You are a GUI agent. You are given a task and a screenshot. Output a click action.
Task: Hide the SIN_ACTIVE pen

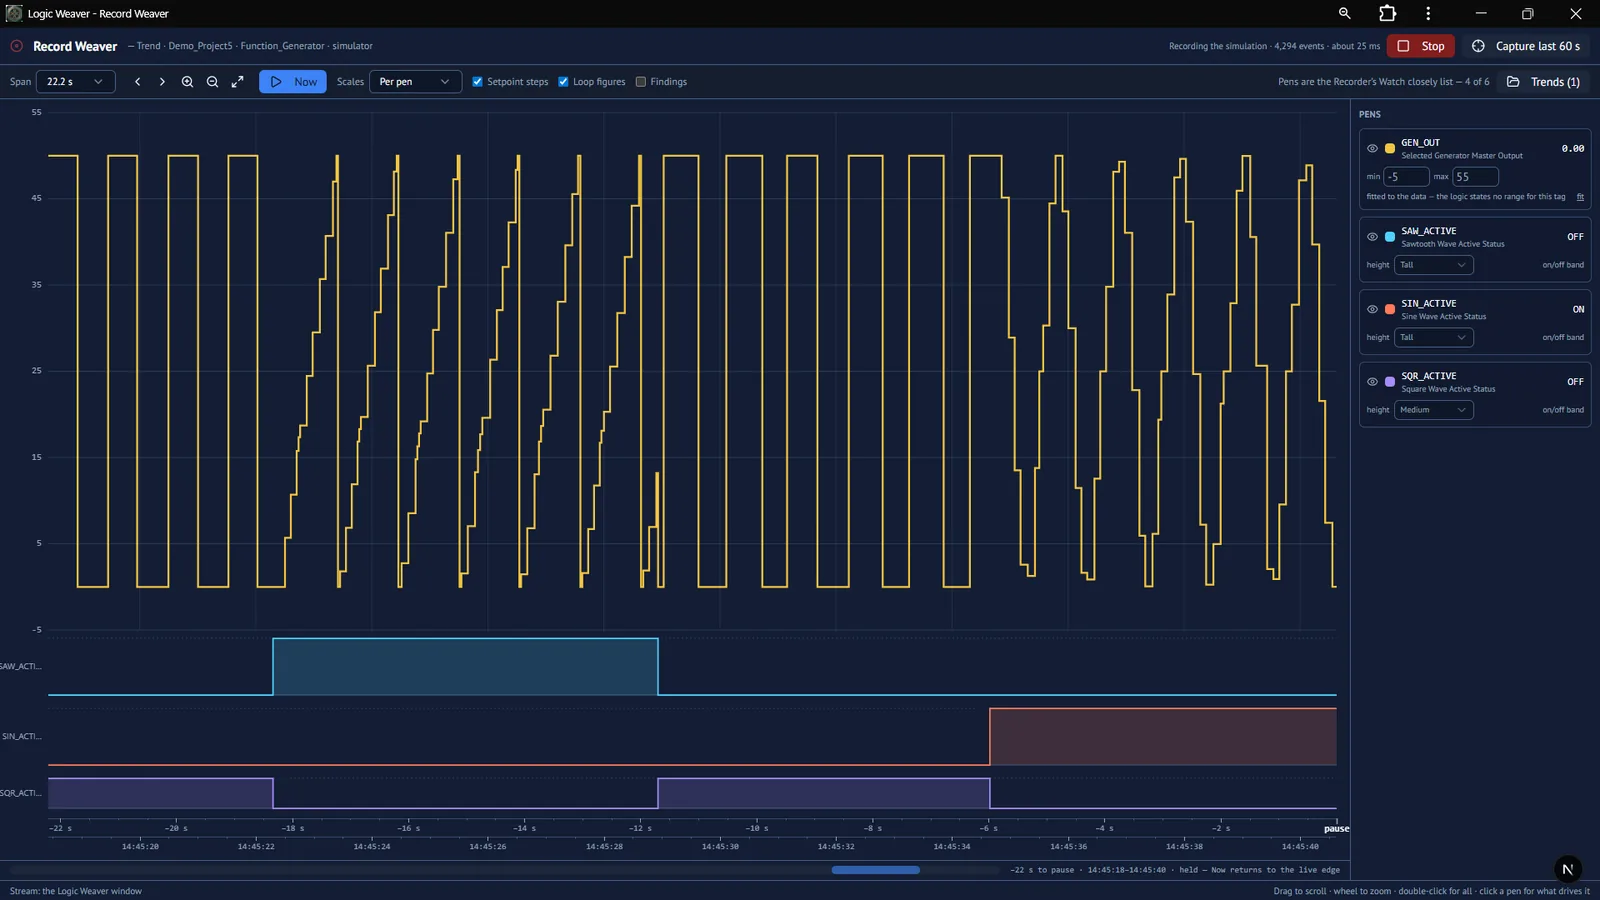pos(1372,309)
